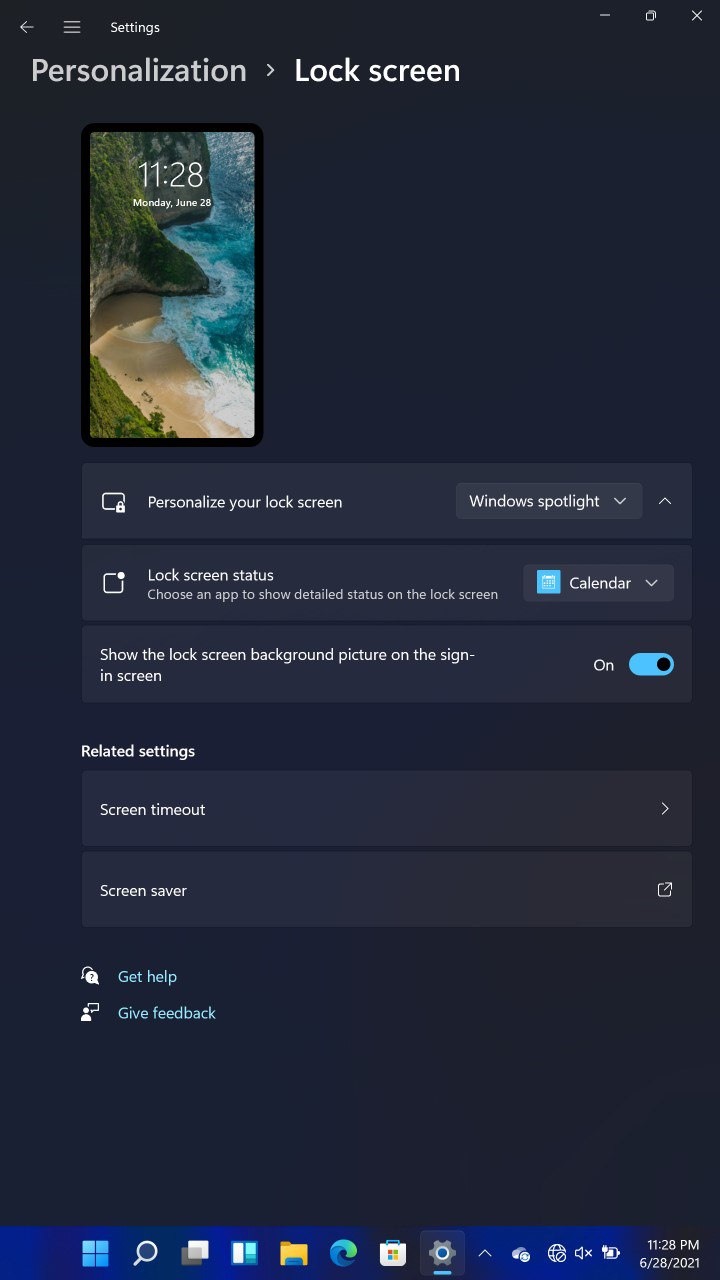The image size is (720, 1280).
Task: Open Task View on the taskbar
Action: (195, 1252)
